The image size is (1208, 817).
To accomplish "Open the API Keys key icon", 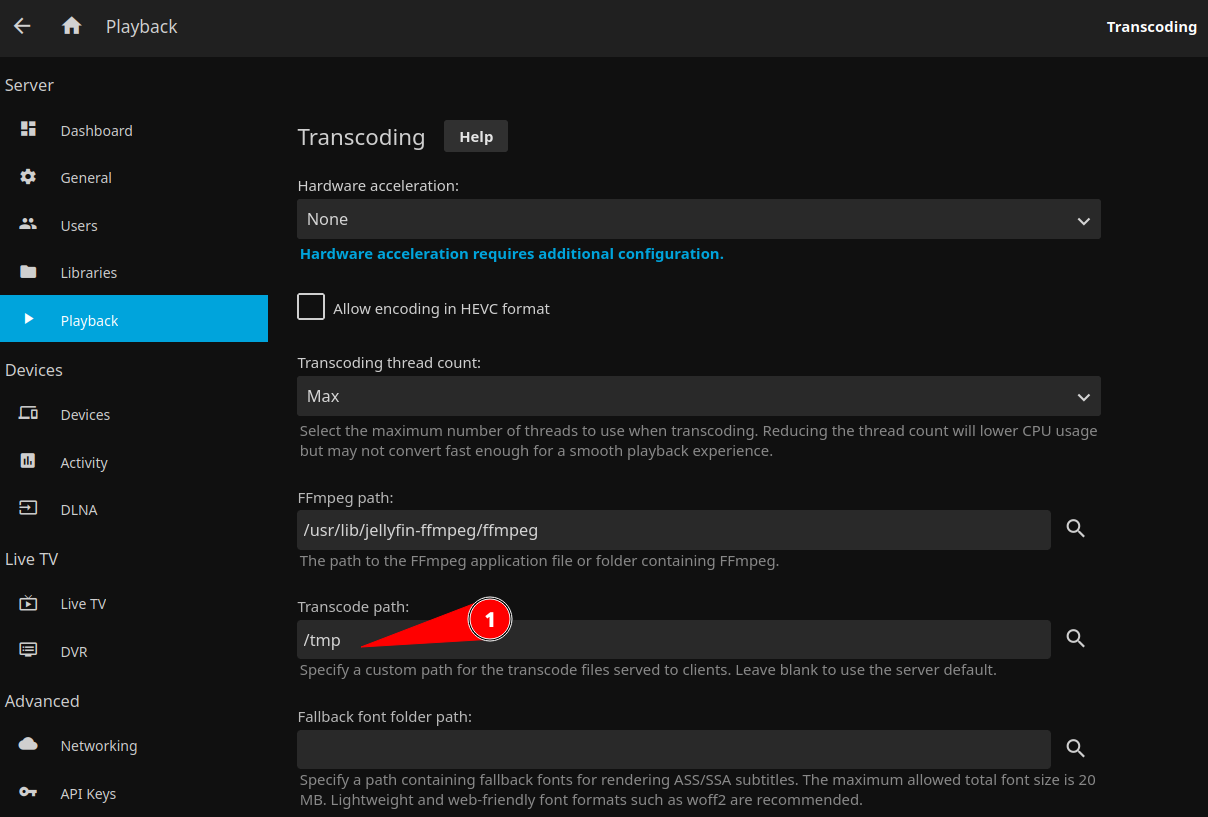I will [x=27, y=792].
